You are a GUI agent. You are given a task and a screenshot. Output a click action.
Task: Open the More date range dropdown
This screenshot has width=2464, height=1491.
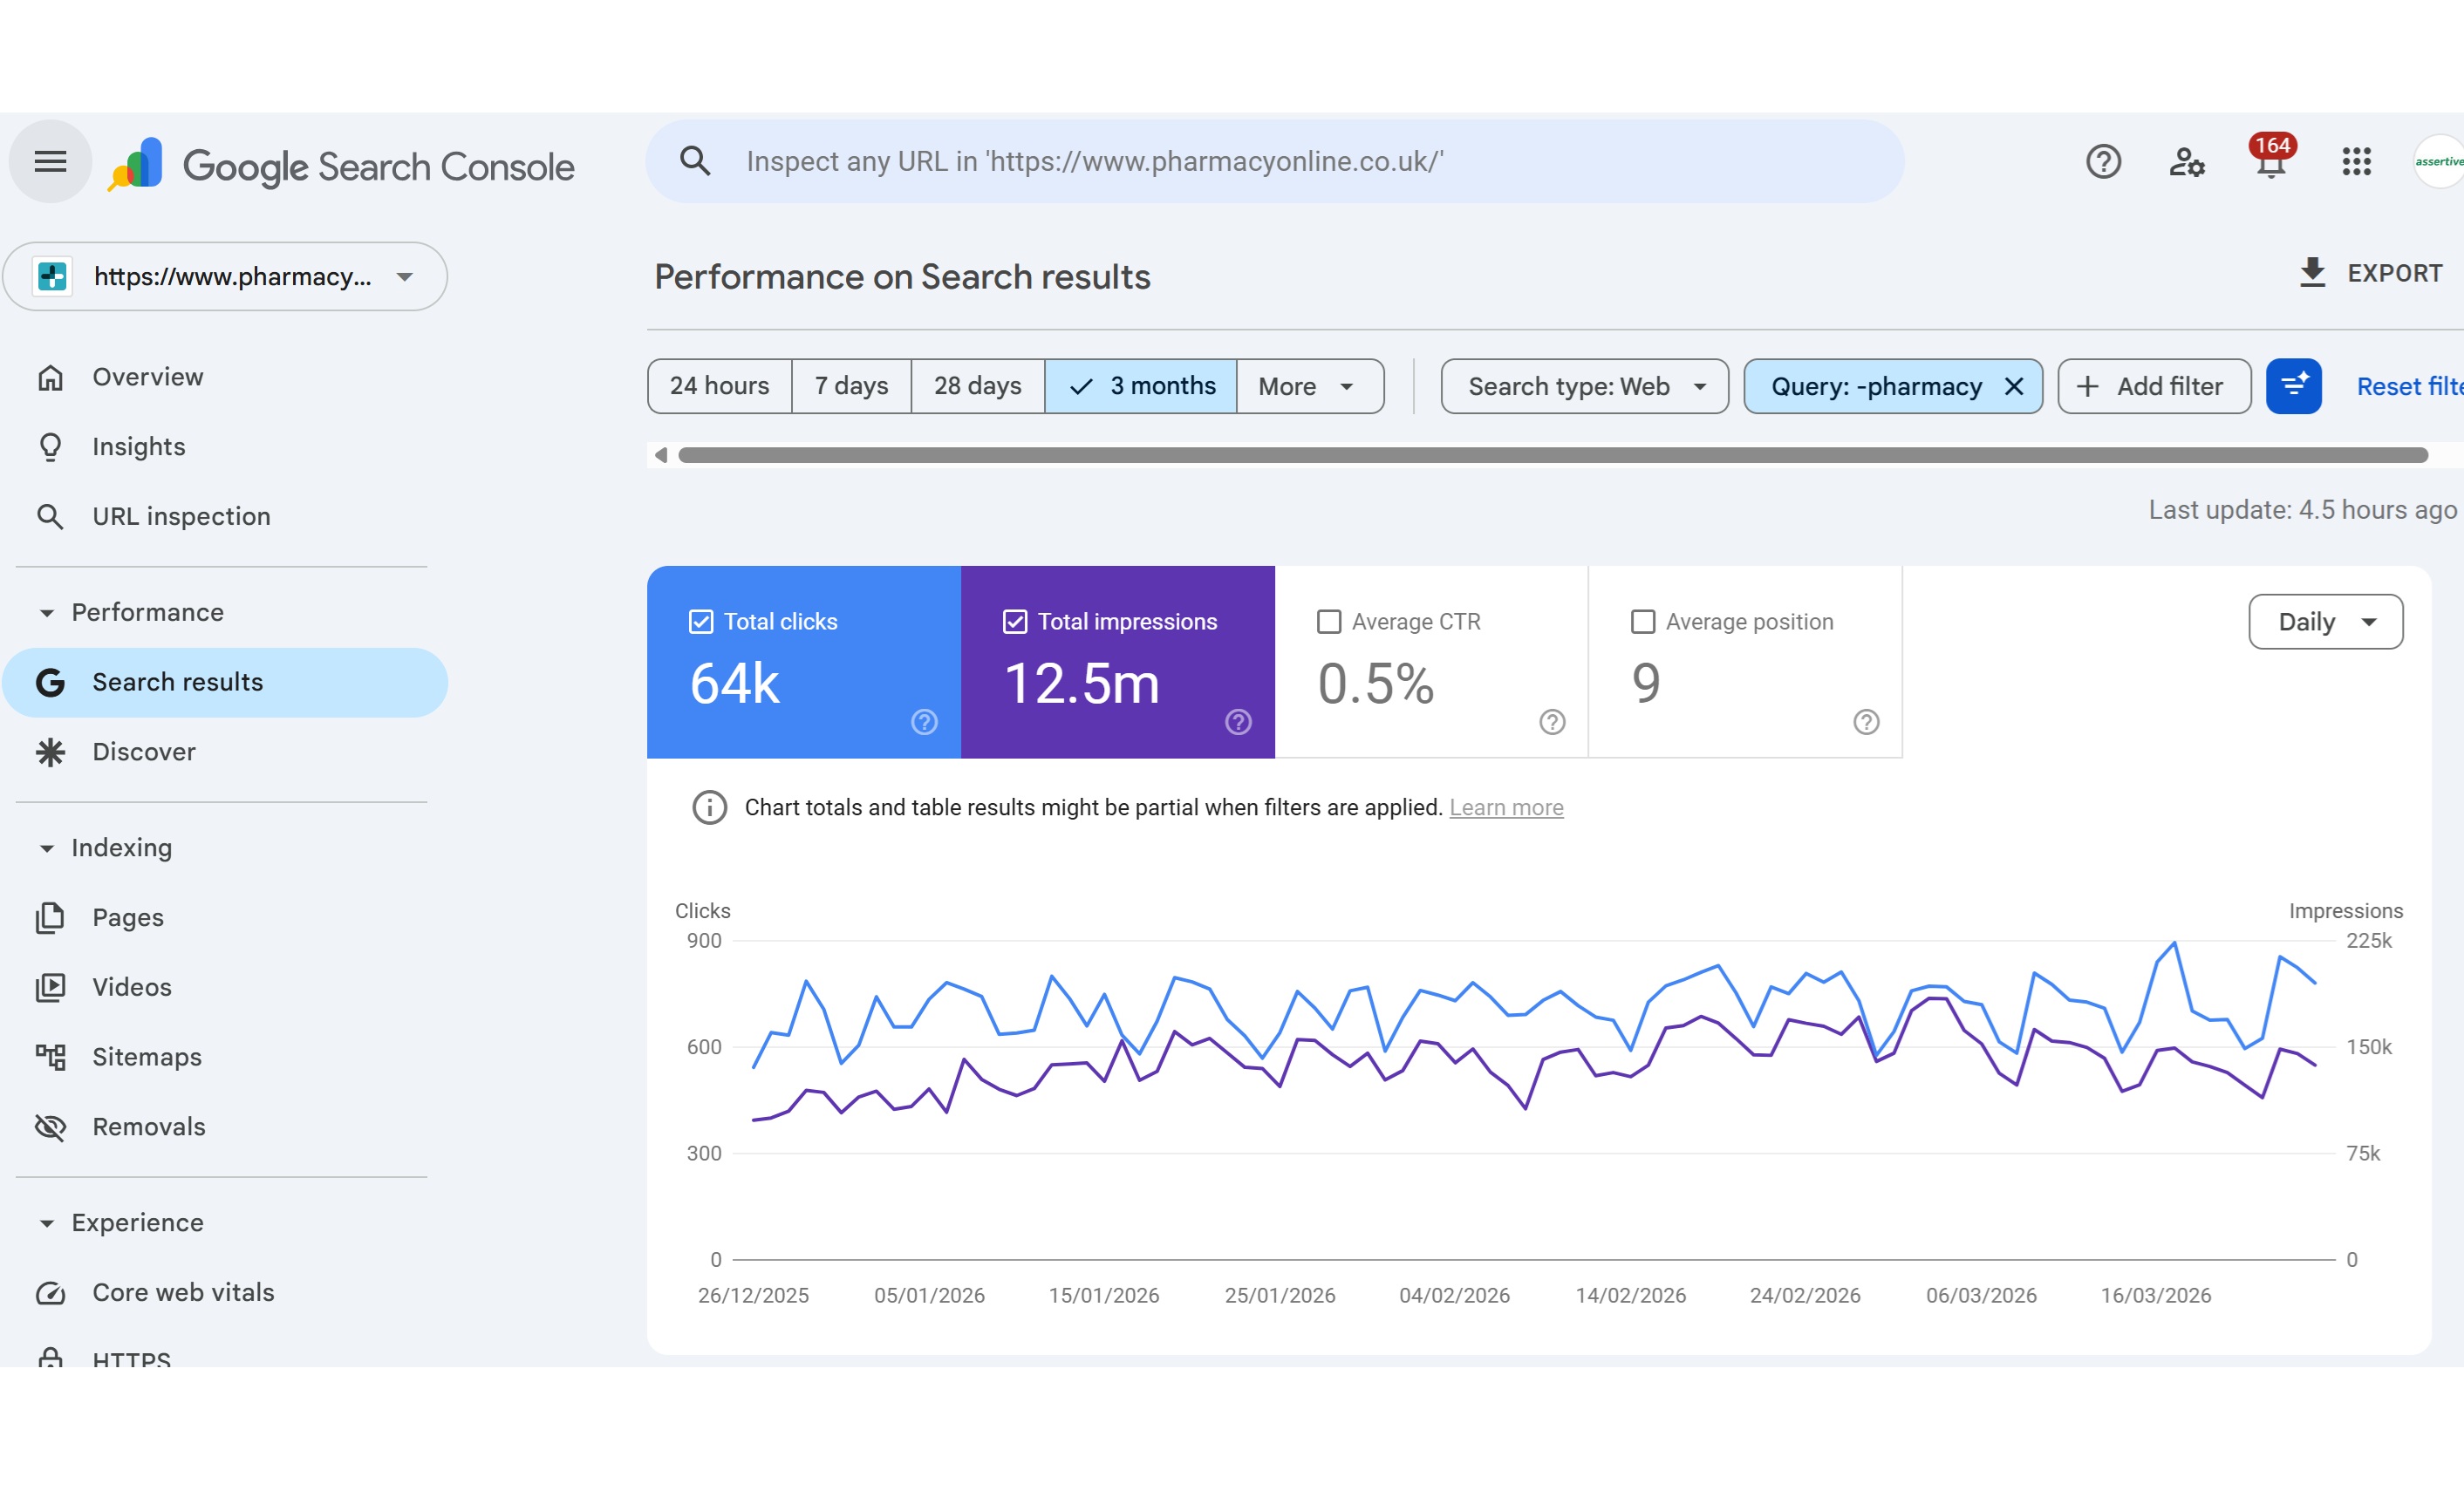coord(1308,386)
